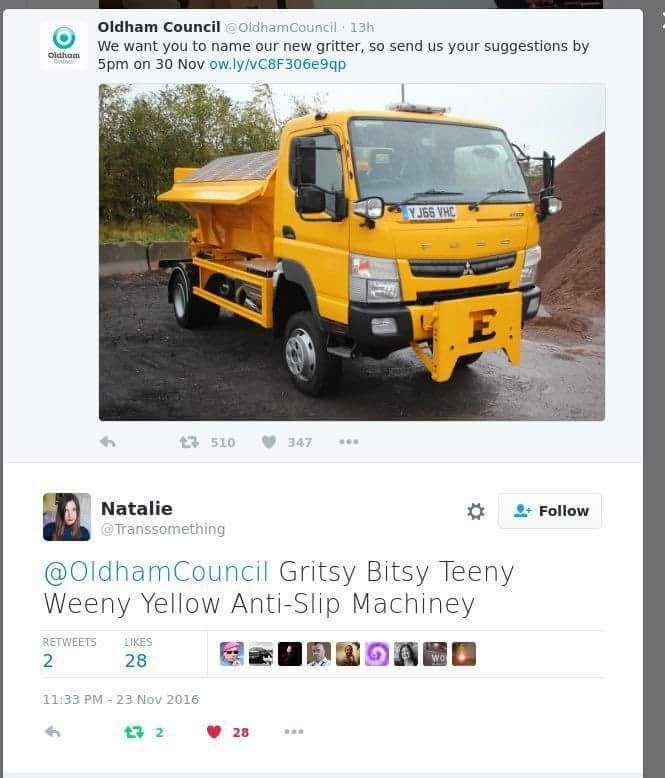Open more options under Natalie's tweet
Viewport: 665px width, 778px height.
pos(294,731)
